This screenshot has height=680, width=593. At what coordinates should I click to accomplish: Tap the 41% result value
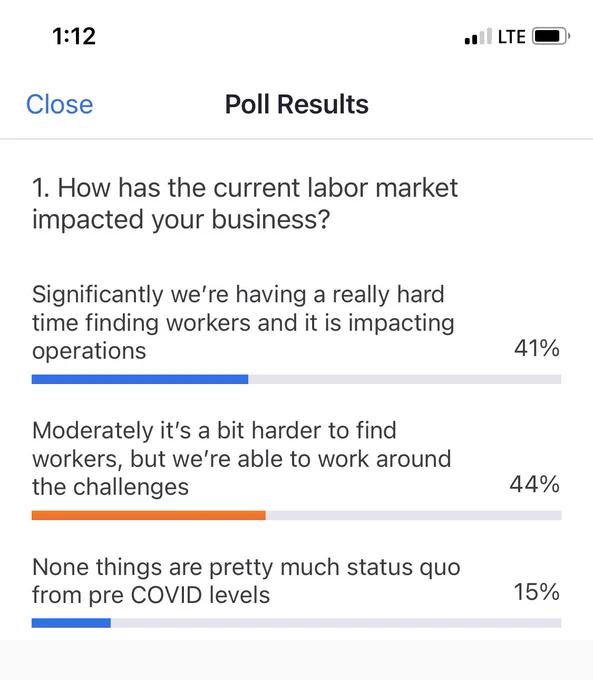pyautogui.click(x=537, y=348)
